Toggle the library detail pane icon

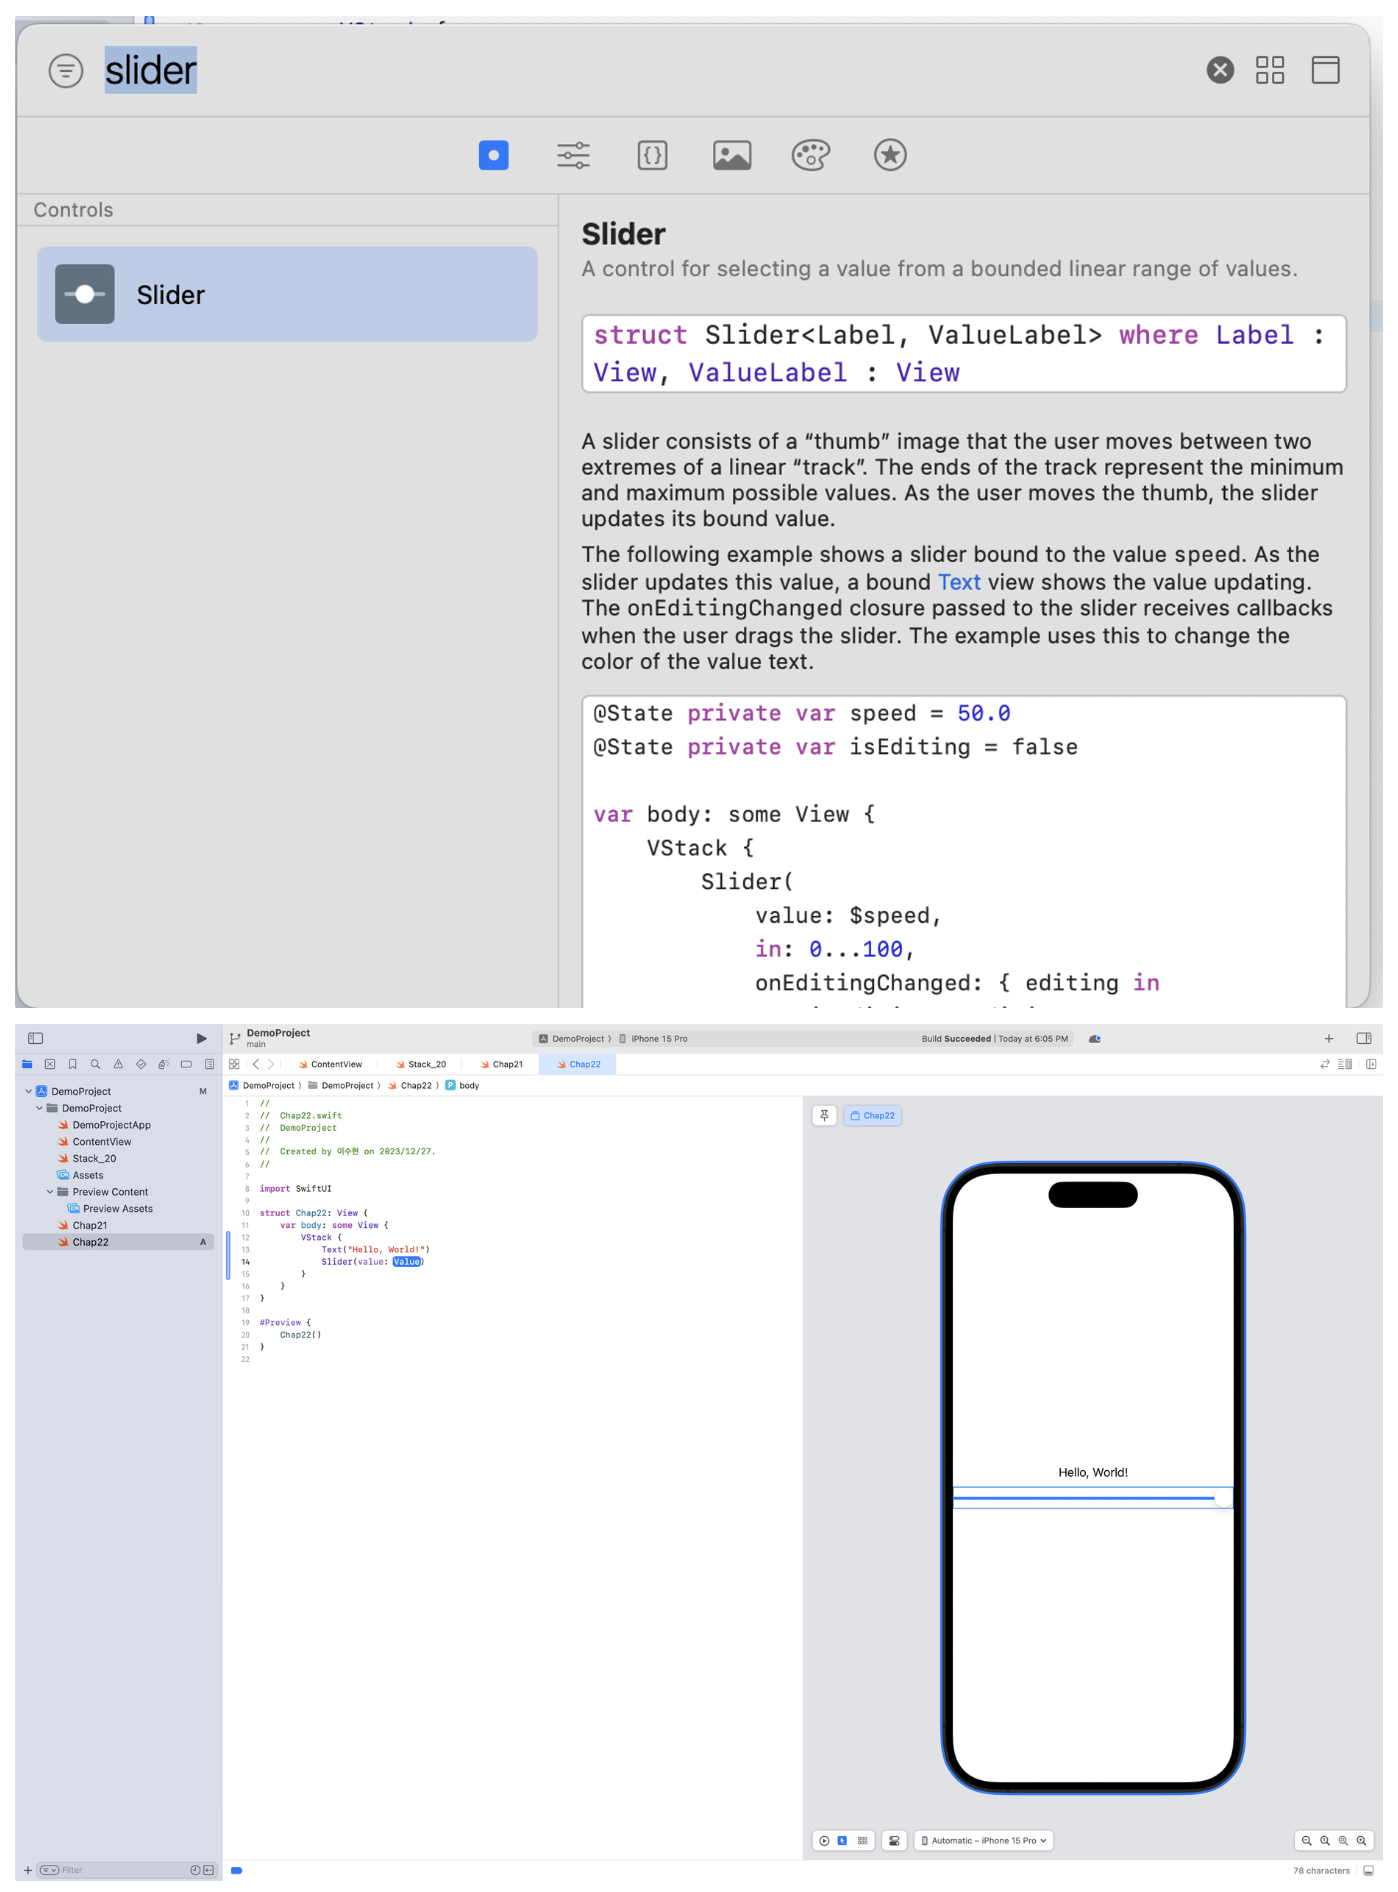1325,70
